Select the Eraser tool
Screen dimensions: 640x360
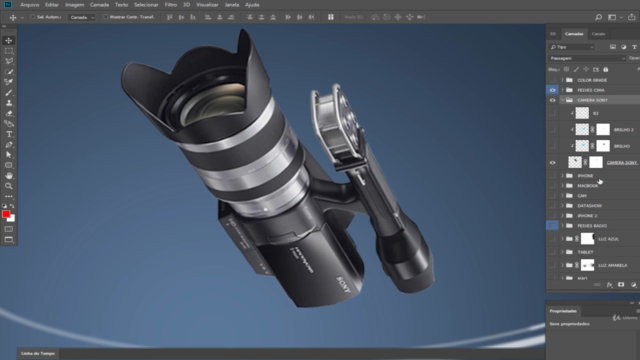tap(9, 113)
